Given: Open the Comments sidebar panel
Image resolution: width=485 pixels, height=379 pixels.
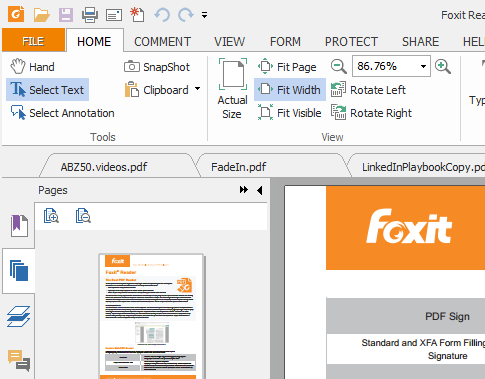Looking at the screenshot, I should 19,361.
